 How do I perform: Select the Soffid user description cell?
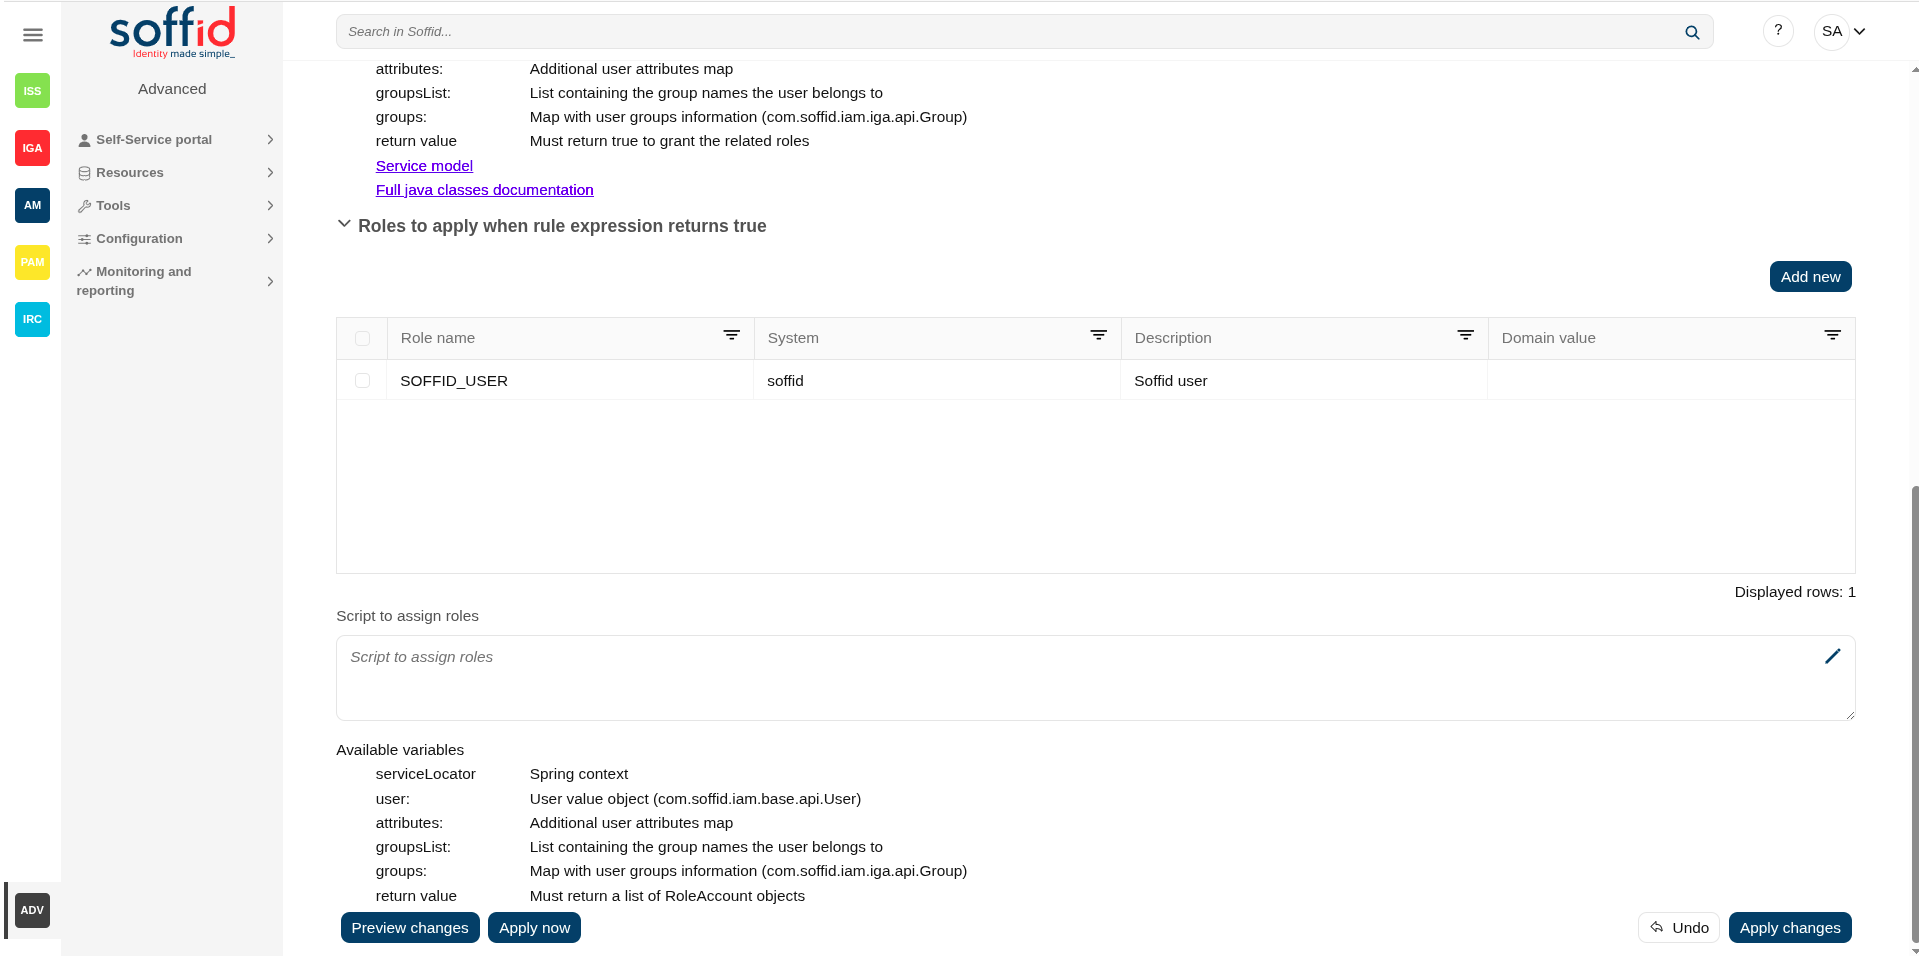(x=1304, y=381)
